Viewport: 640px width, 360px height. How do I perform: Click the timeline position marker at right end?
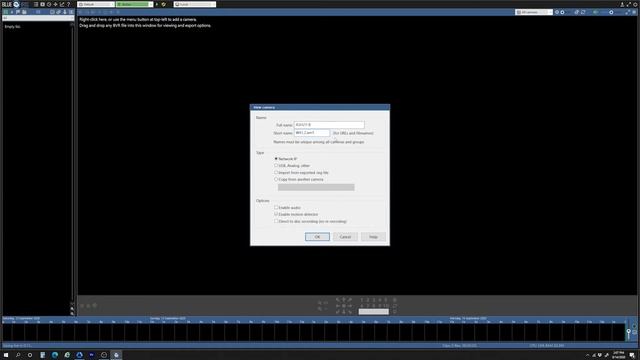point(629,332)
